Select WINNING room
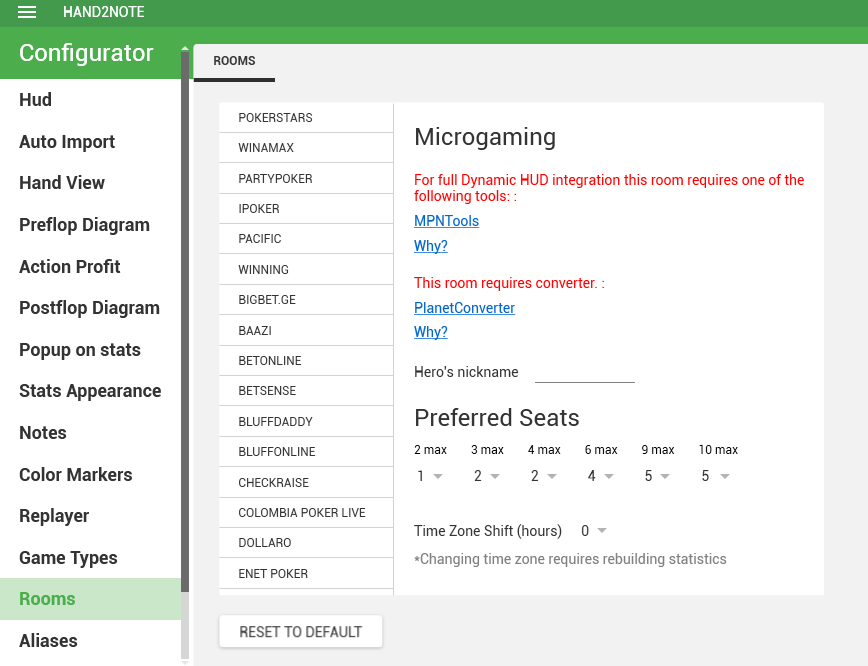This screenshot has width=868, height=666. (x=306, y=270)
